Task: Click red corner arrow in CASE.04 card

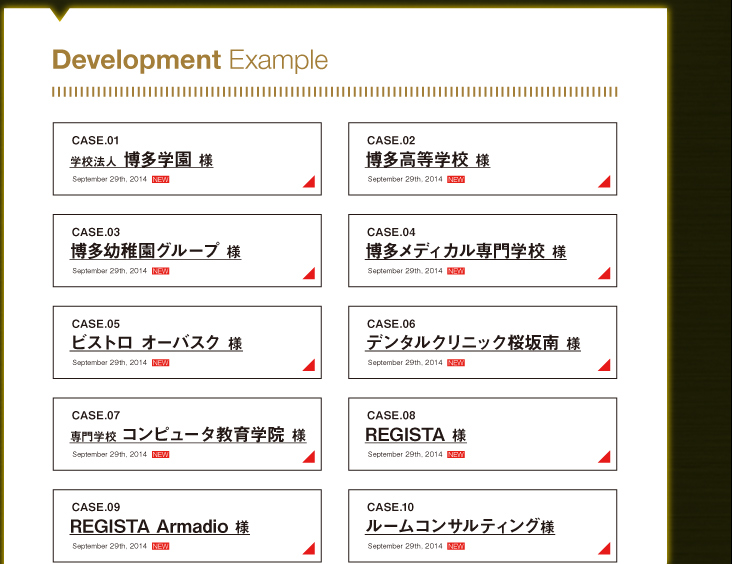Action: 604,273
